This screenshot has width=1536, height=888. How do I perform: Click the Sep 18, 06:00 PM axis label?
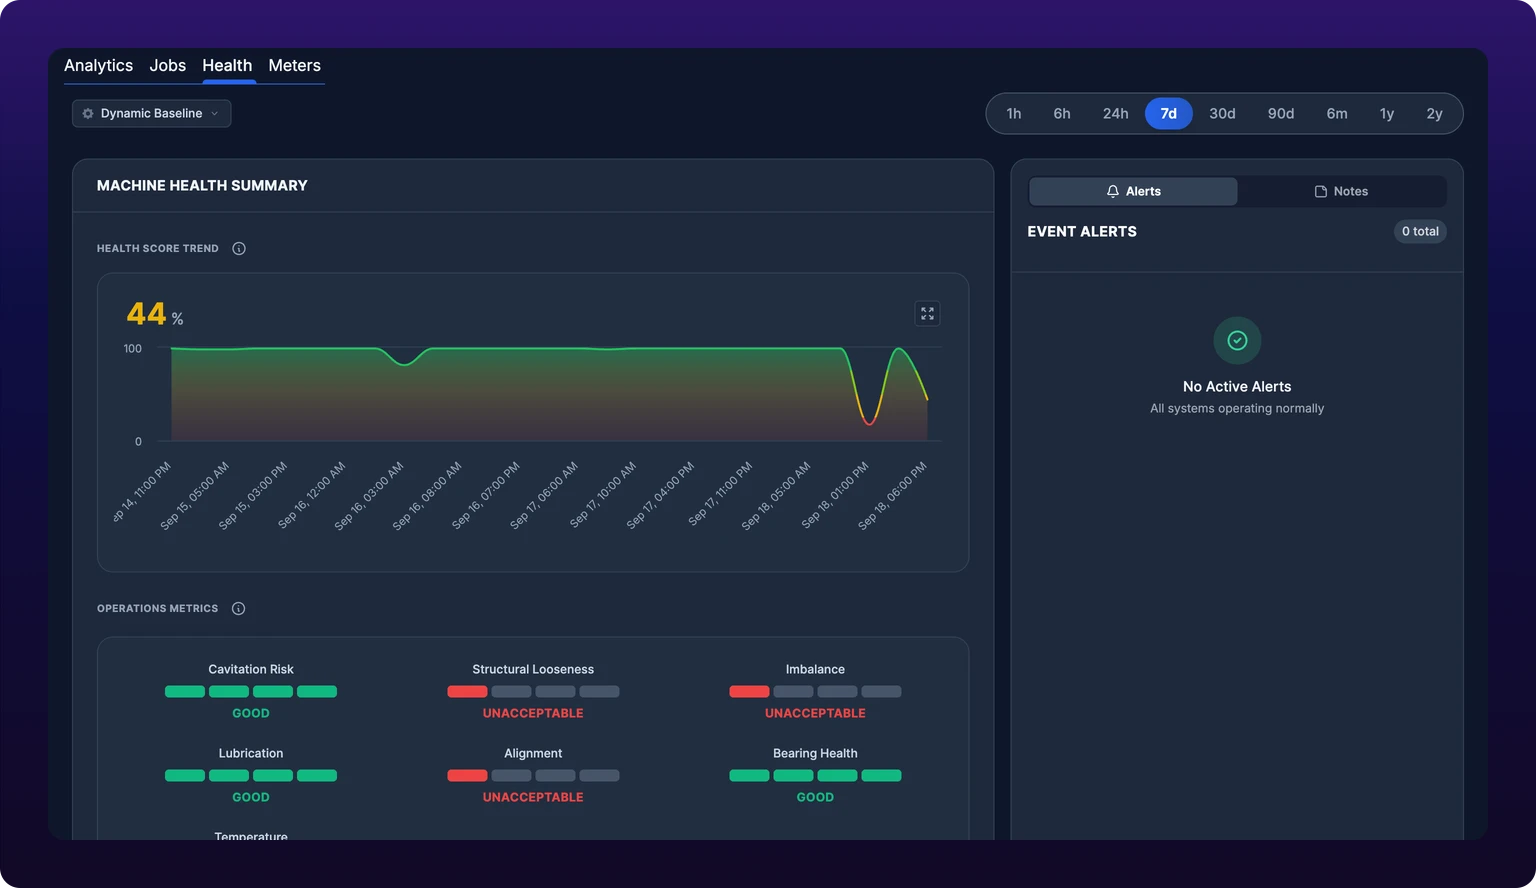coord(893,494)
